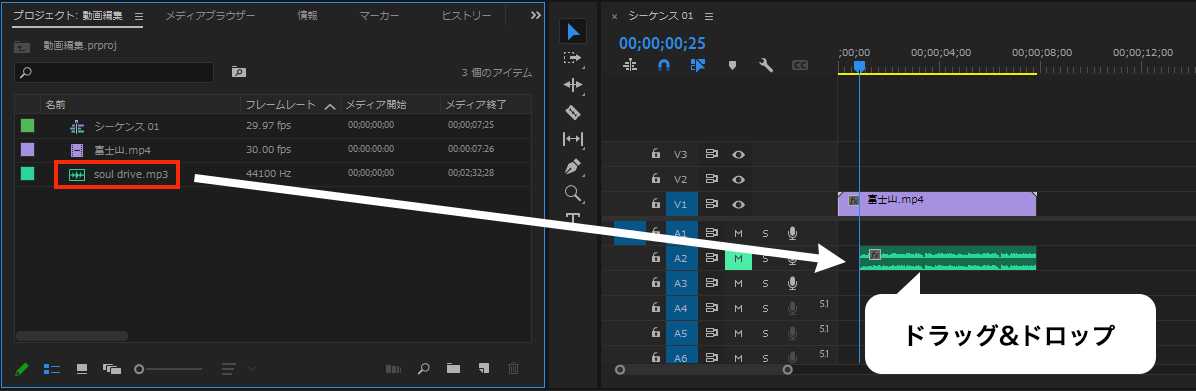Sort by メディア終了 column header
The image size is (1196, 391).
point(476,104)
